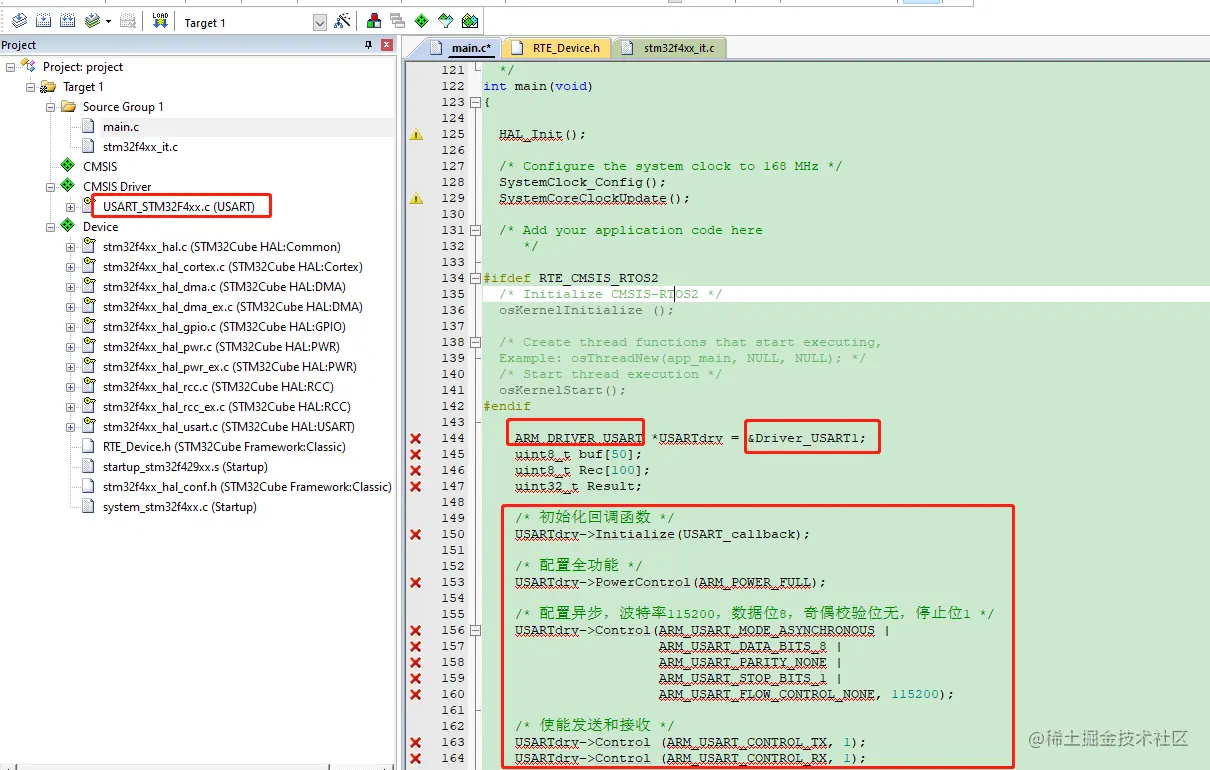Click the Project: project root icon
This screenshot has height=770, width=1210.
28,66
